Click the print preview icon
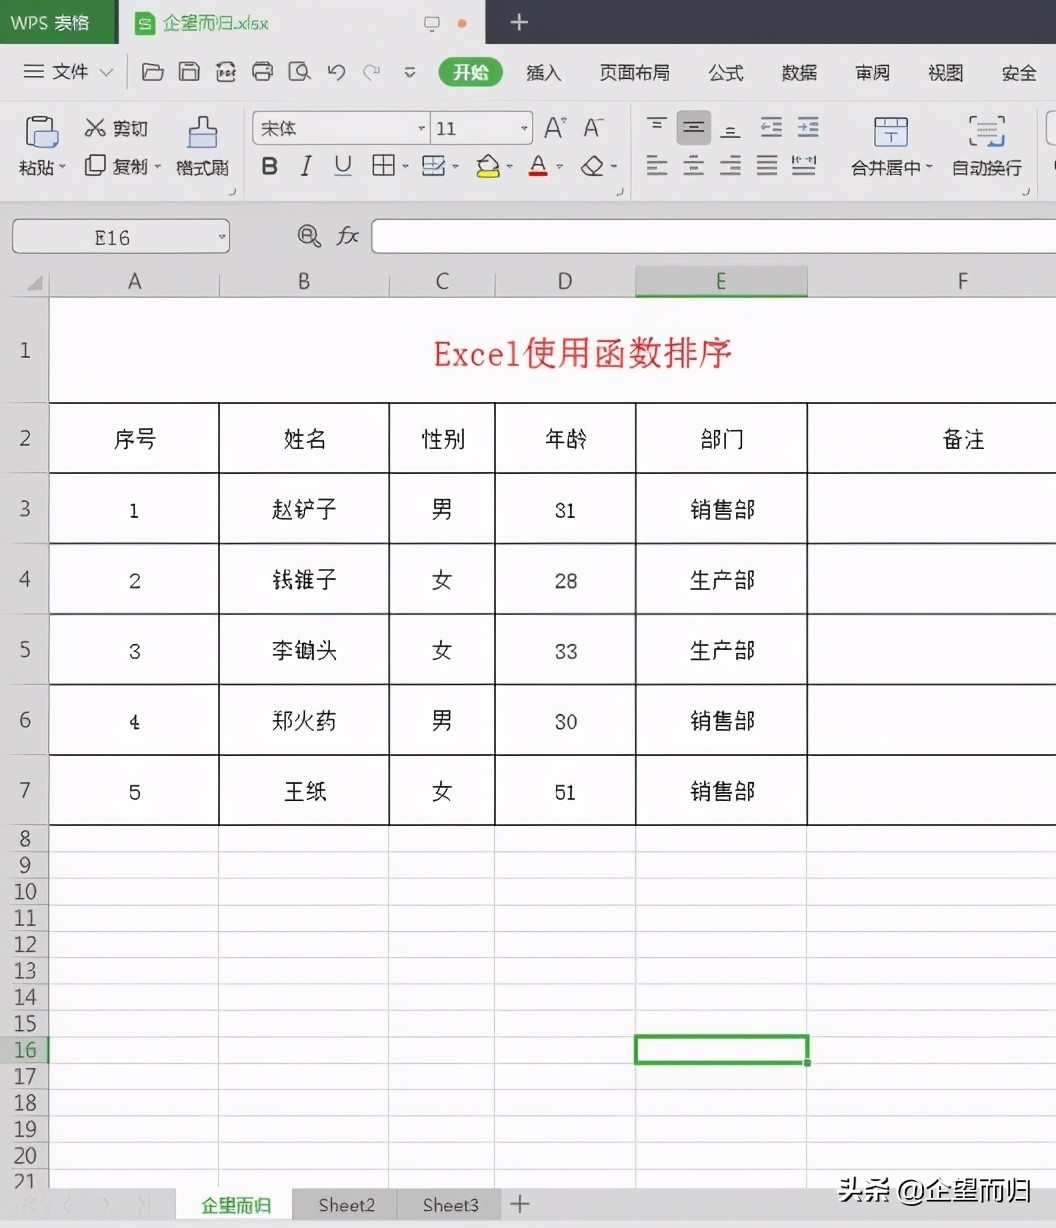 pyautogui.click(x=298, y=72)
